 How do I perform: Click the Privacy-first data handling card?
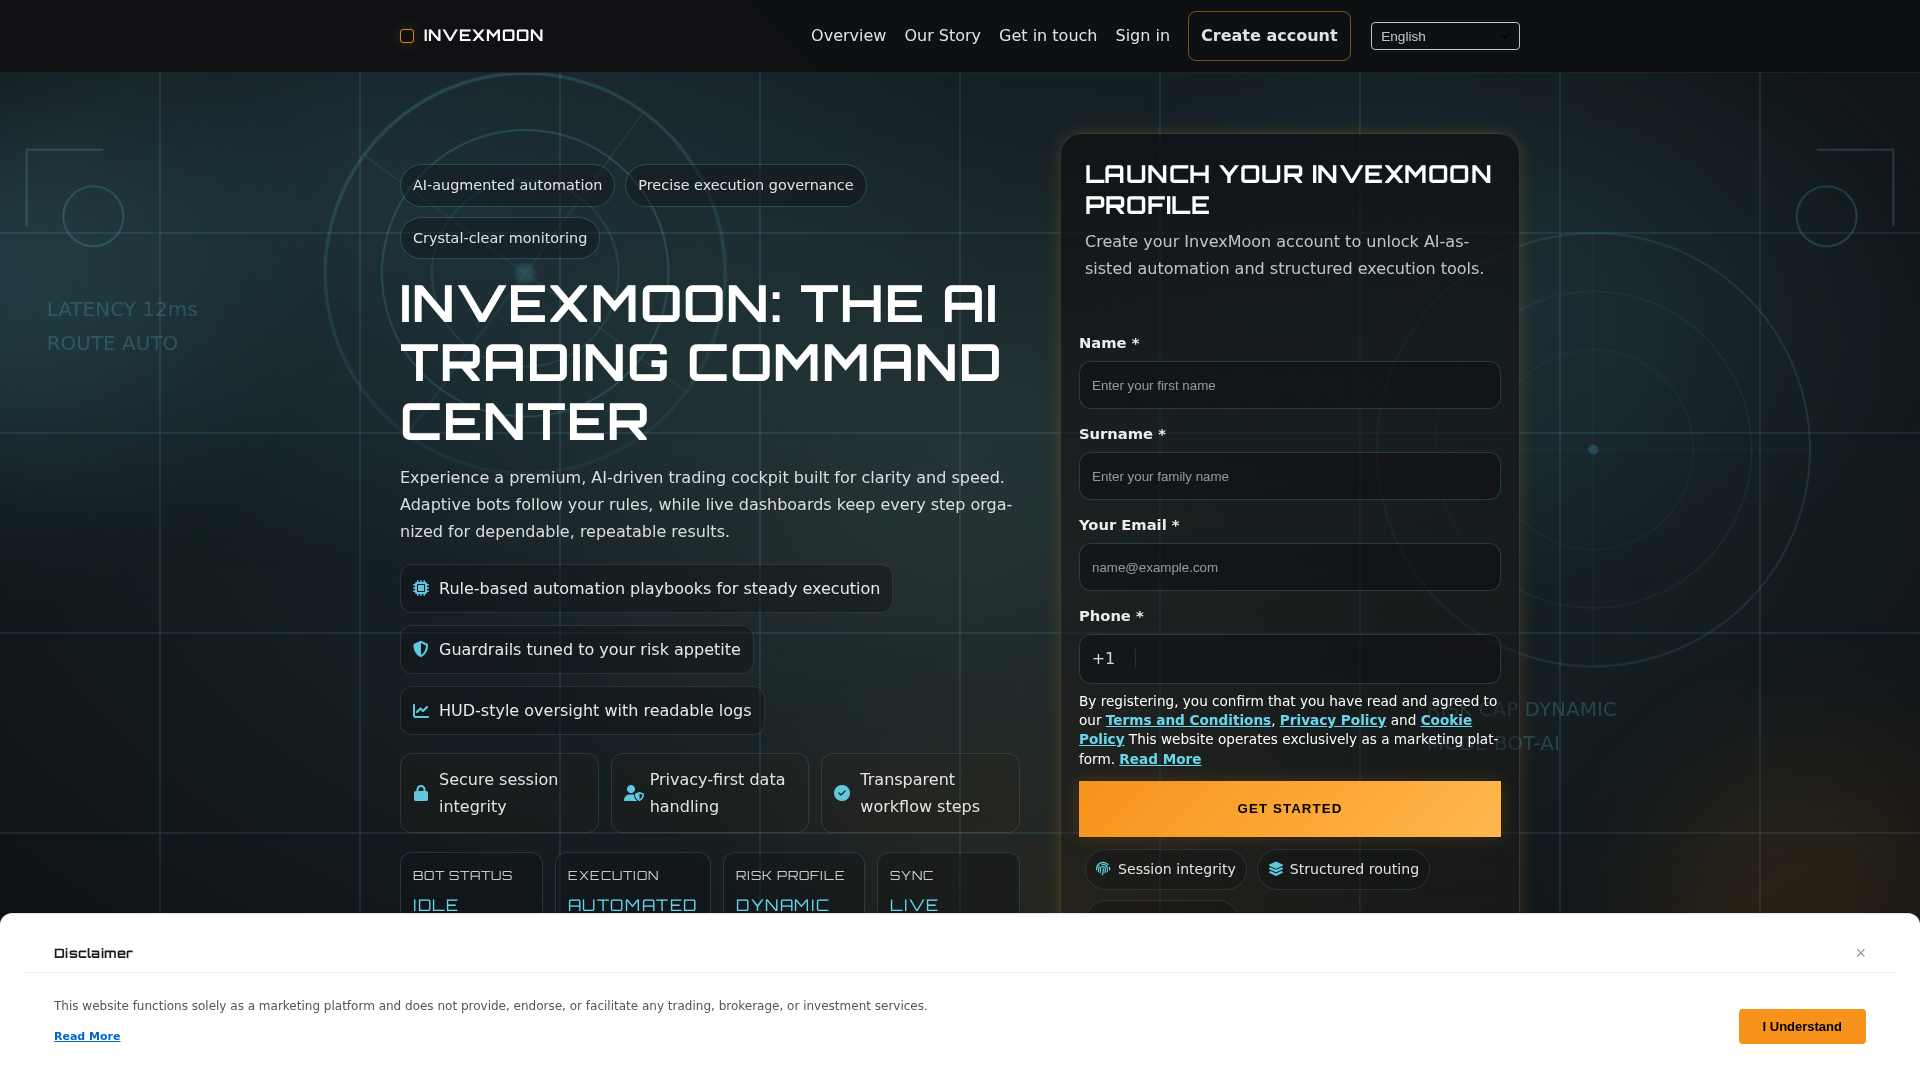pos(710,793)
